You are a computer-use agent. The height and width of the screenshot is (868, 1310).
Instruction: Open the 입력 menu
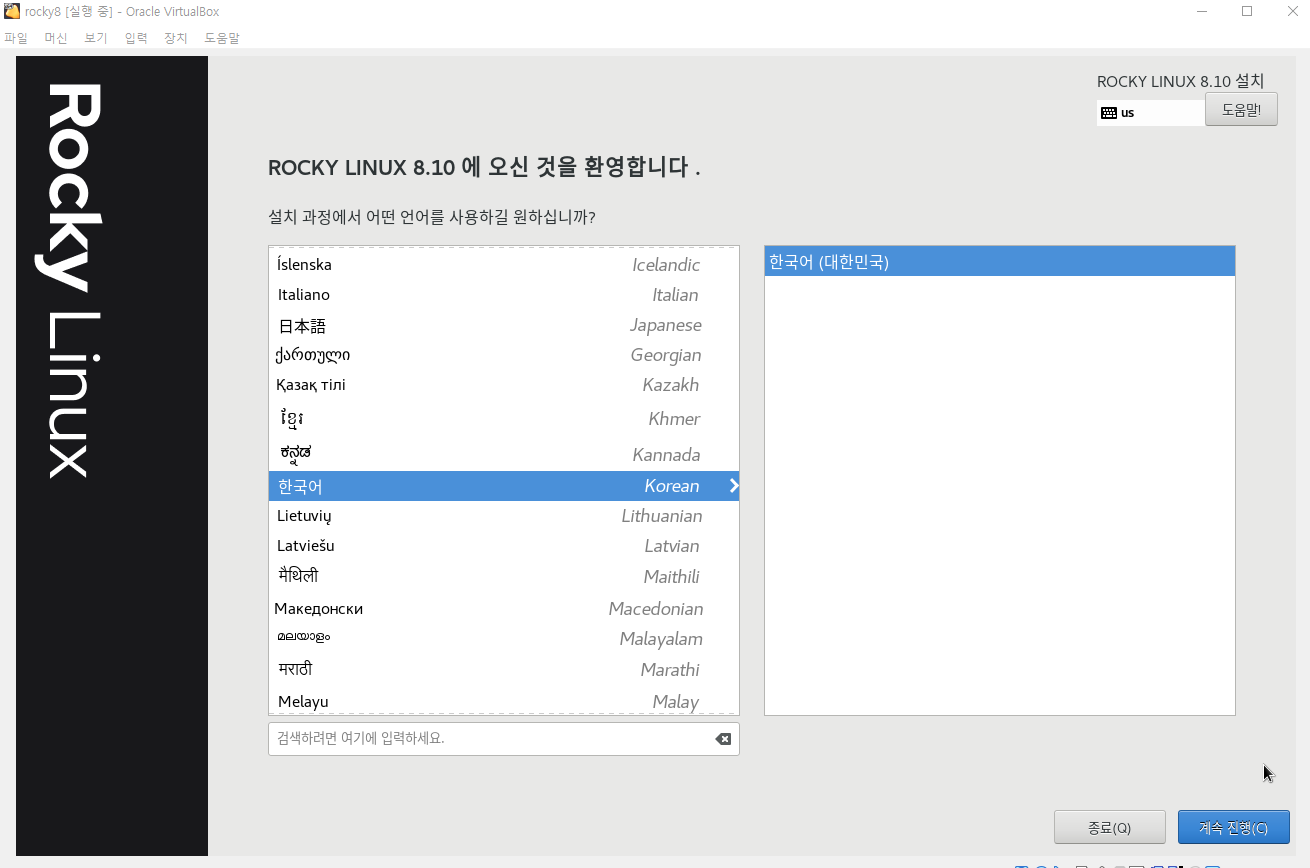(136, 38)
